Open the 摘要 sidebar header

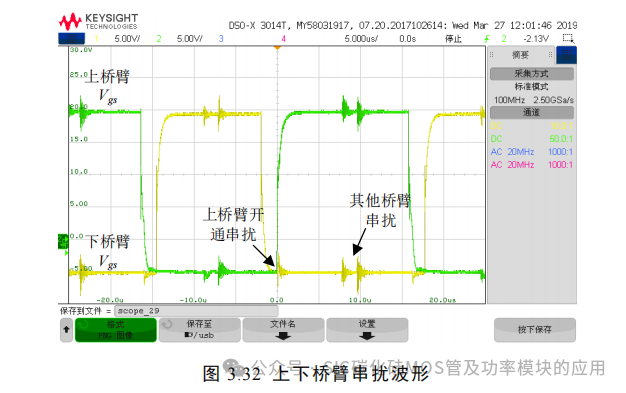click(x=521, y=55)
